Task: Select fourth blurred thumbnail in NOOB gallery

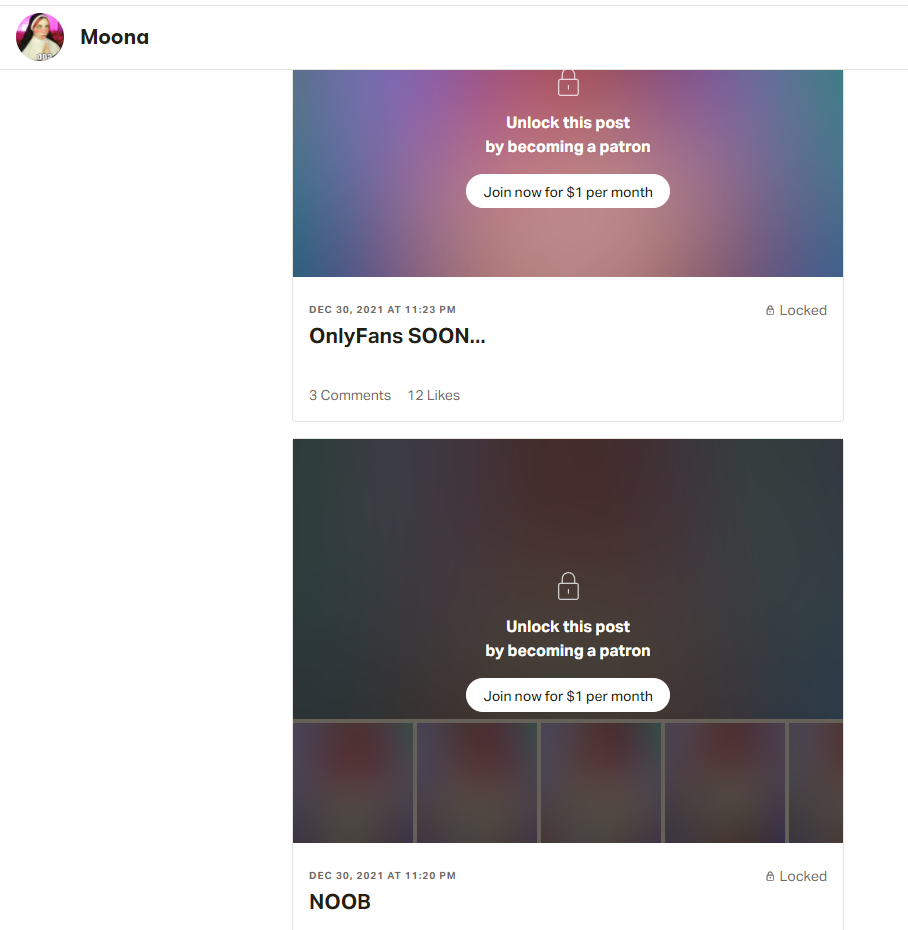Action: coord(725,782)
